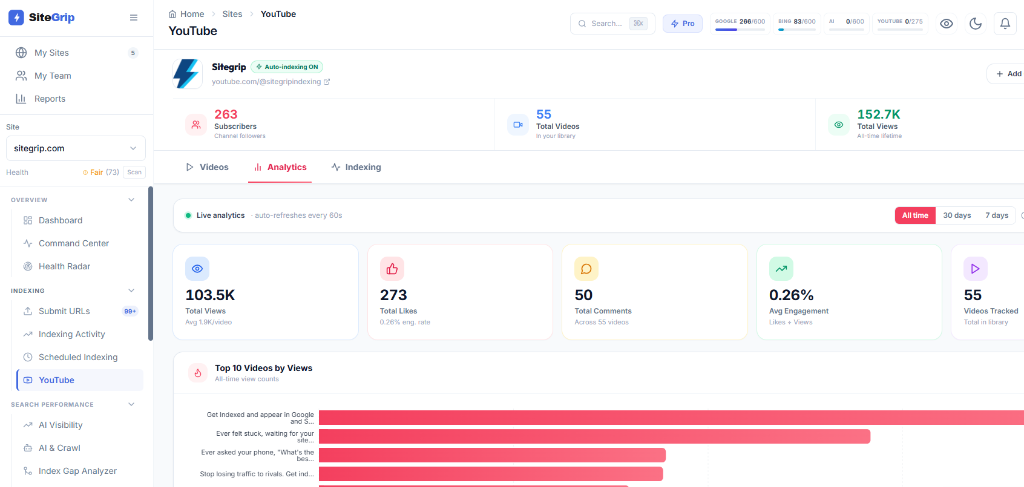This screenshot has width=1024, height=487.
Task: Open the notifications bell
Action: (x=1005, y=24)
